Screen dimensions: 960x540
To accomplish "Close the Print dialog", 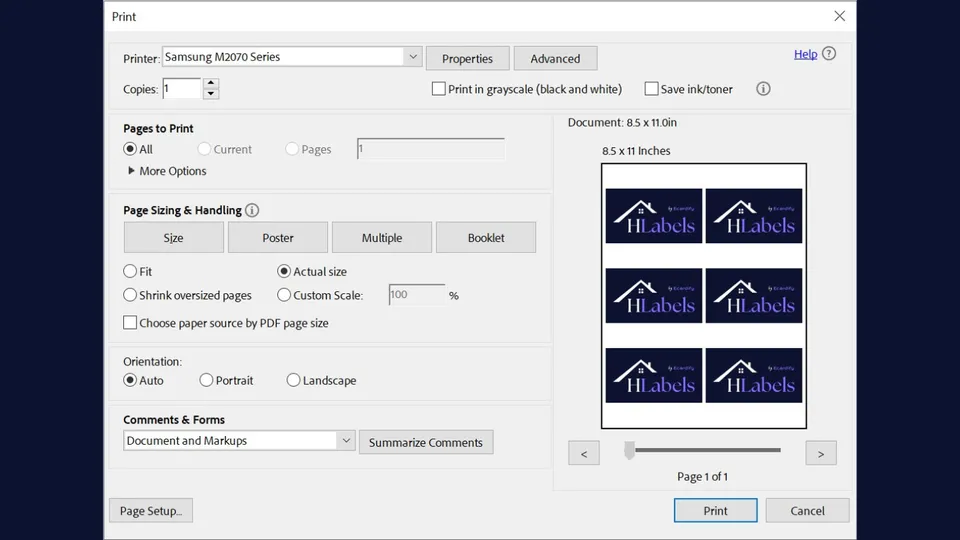I will [x=839, y=17].
